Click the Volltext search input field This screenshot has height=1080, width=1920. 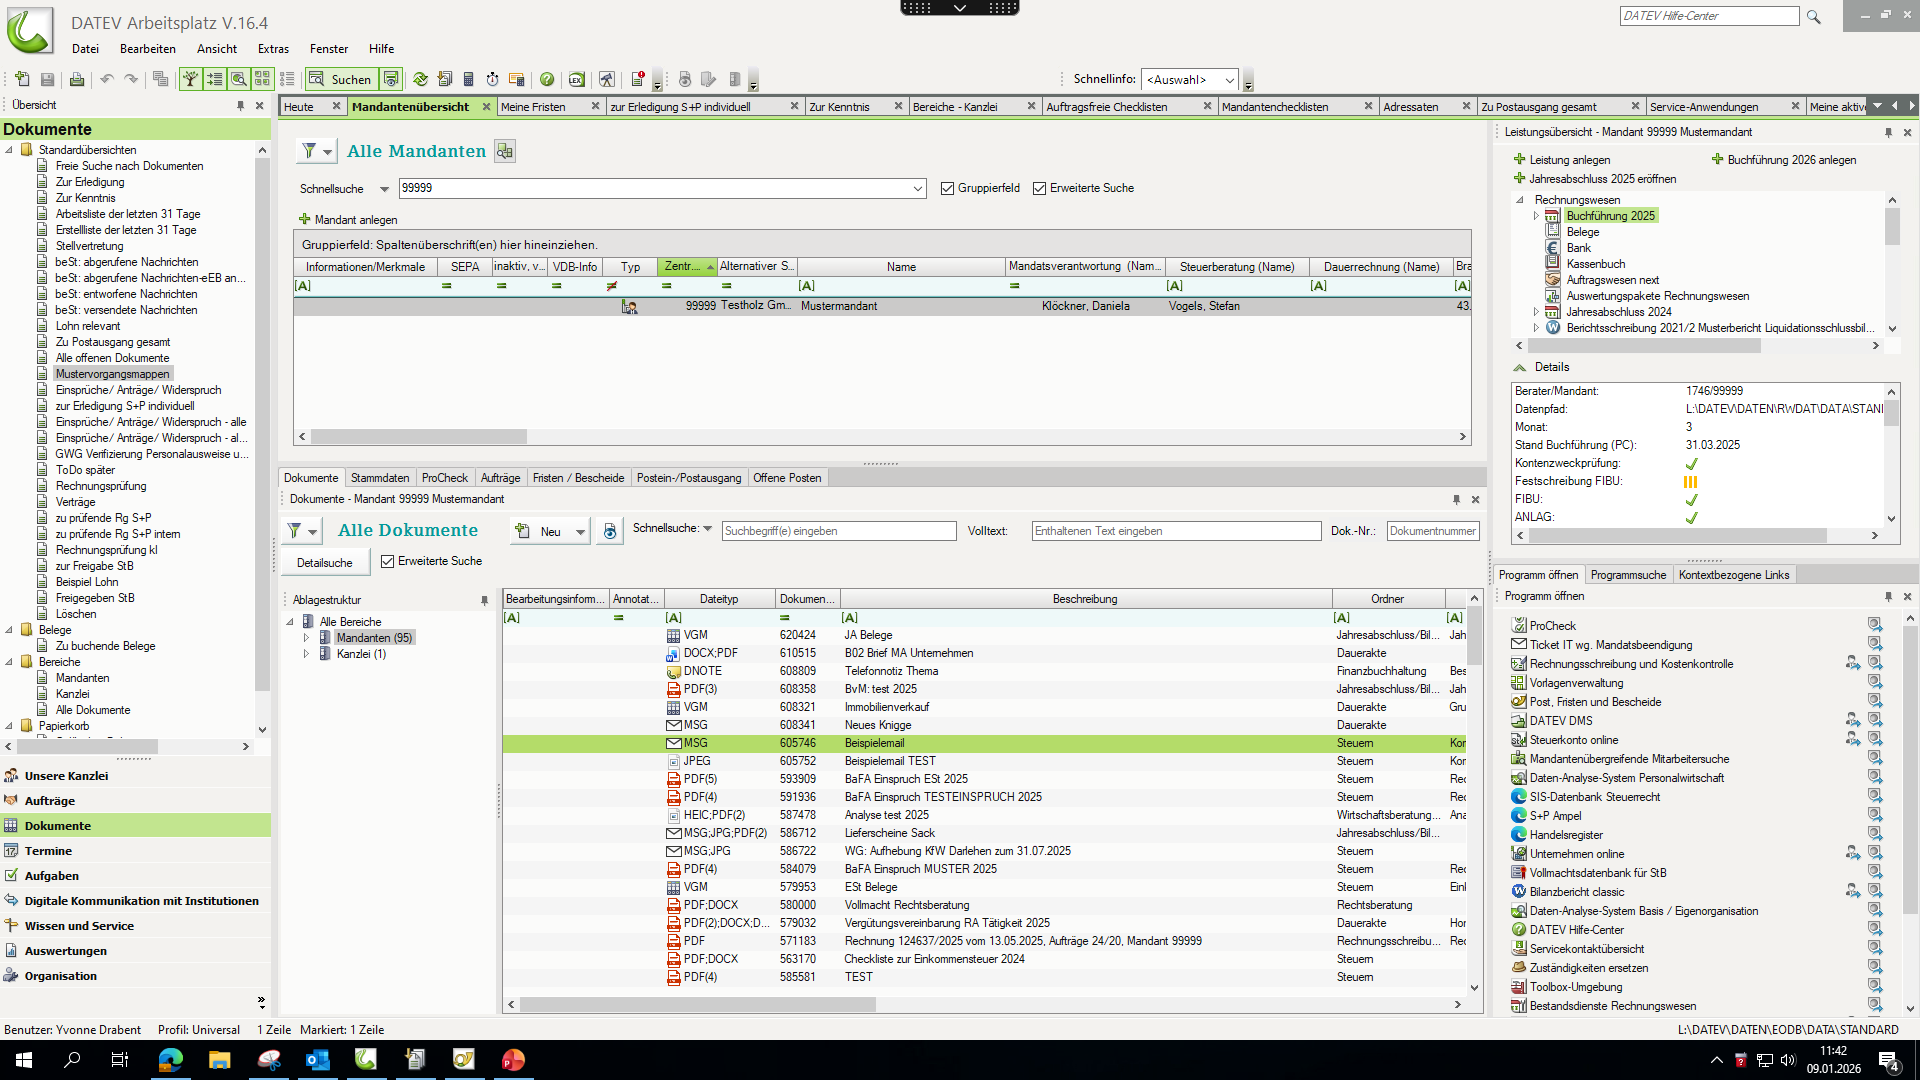tap(1175, 531)
